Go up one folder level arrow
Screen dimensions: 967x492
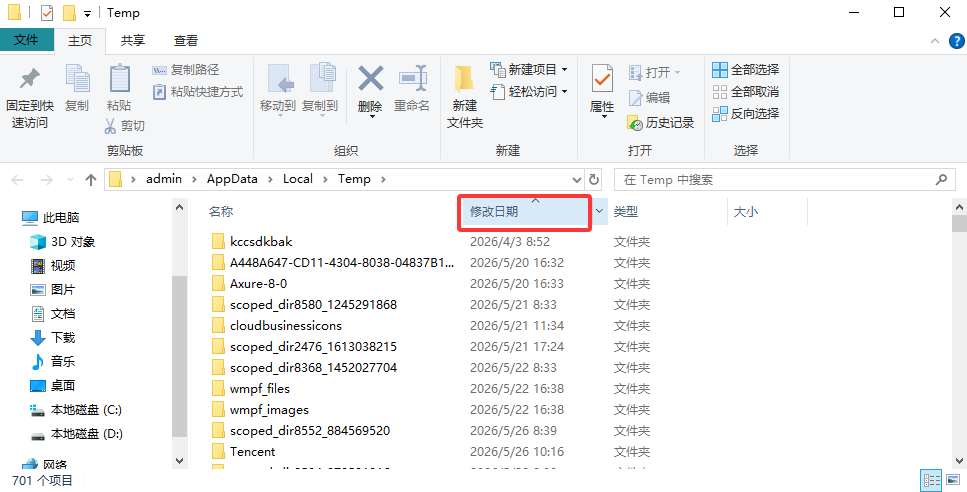[91, 180]
